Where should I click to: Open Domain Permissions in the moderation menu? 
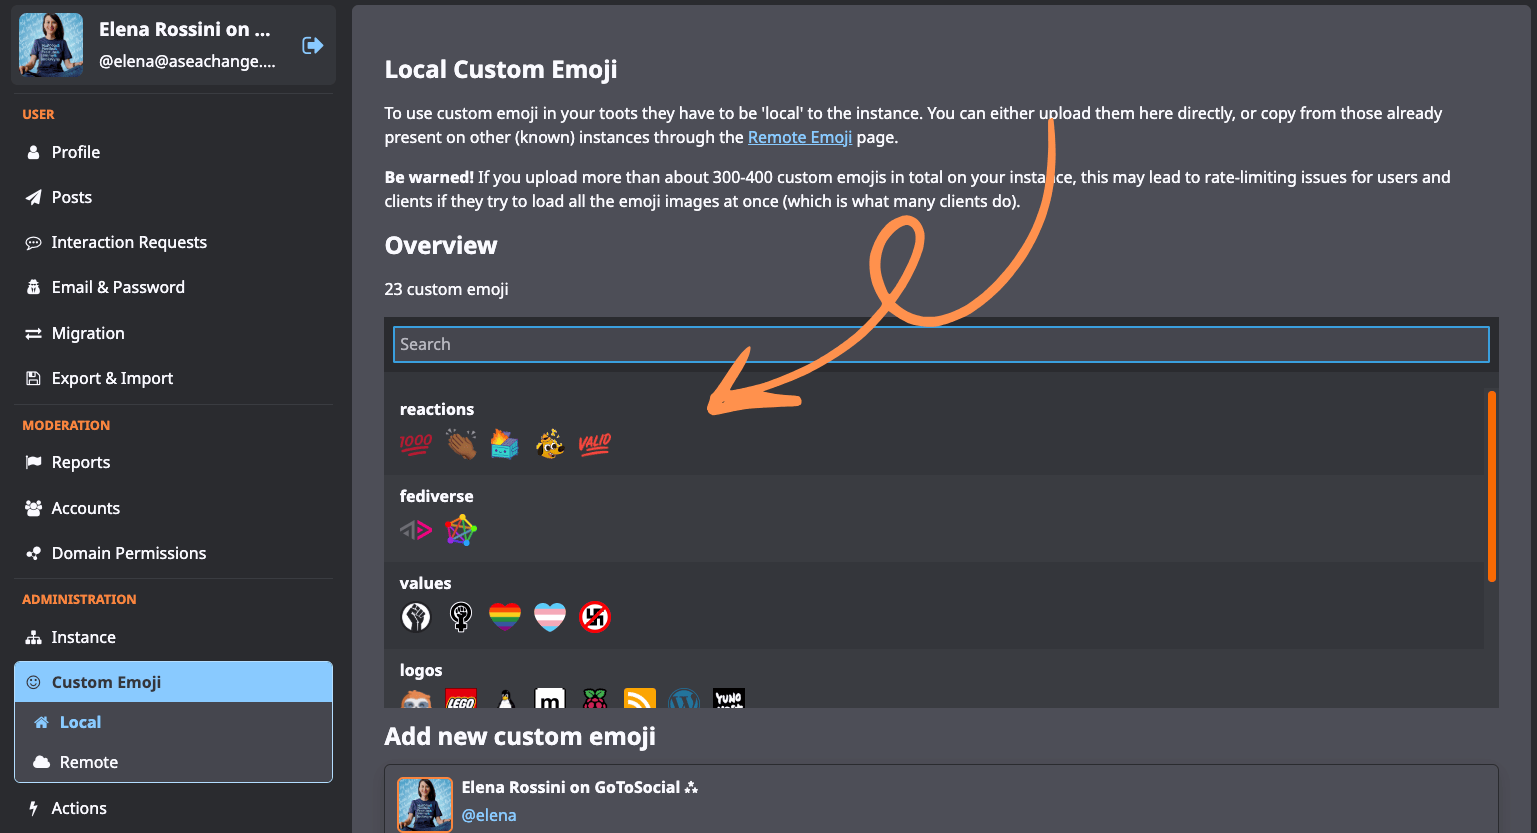coord(129,553)
